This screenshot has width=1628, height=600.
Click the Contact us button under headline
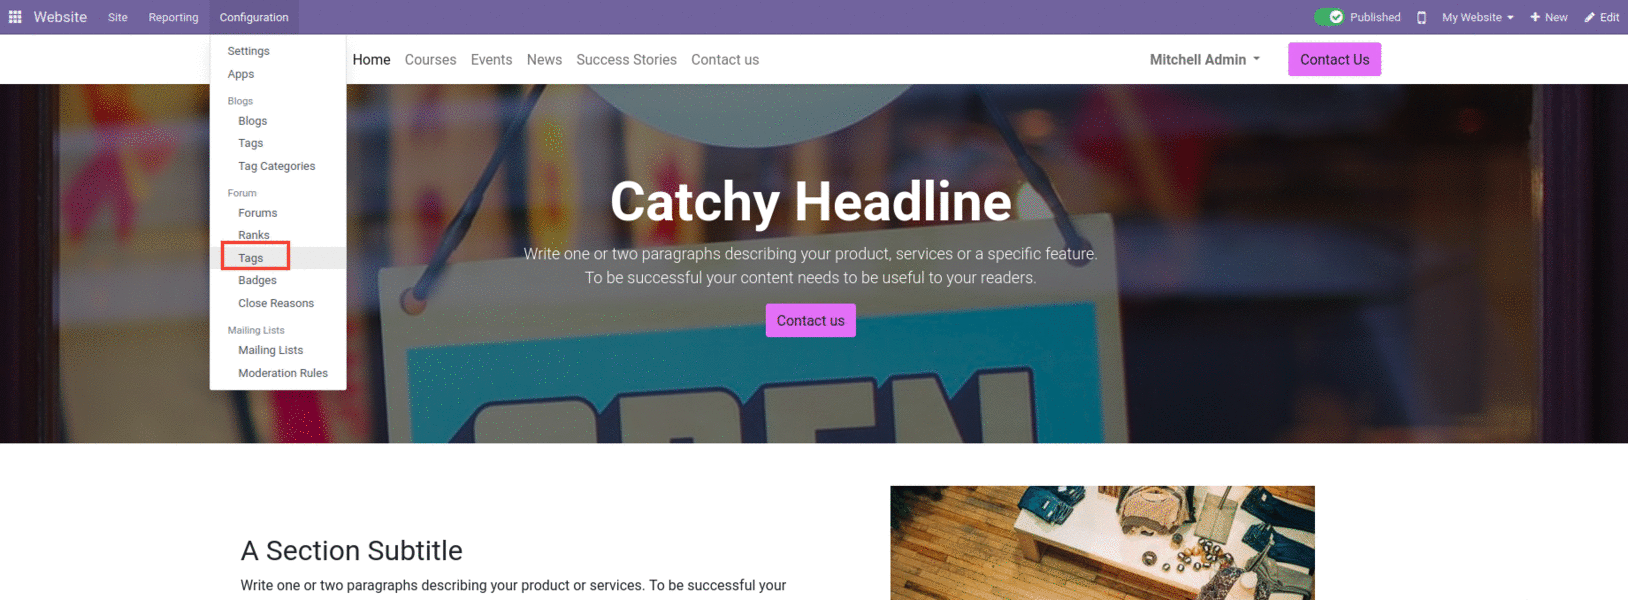coord(810,320)
